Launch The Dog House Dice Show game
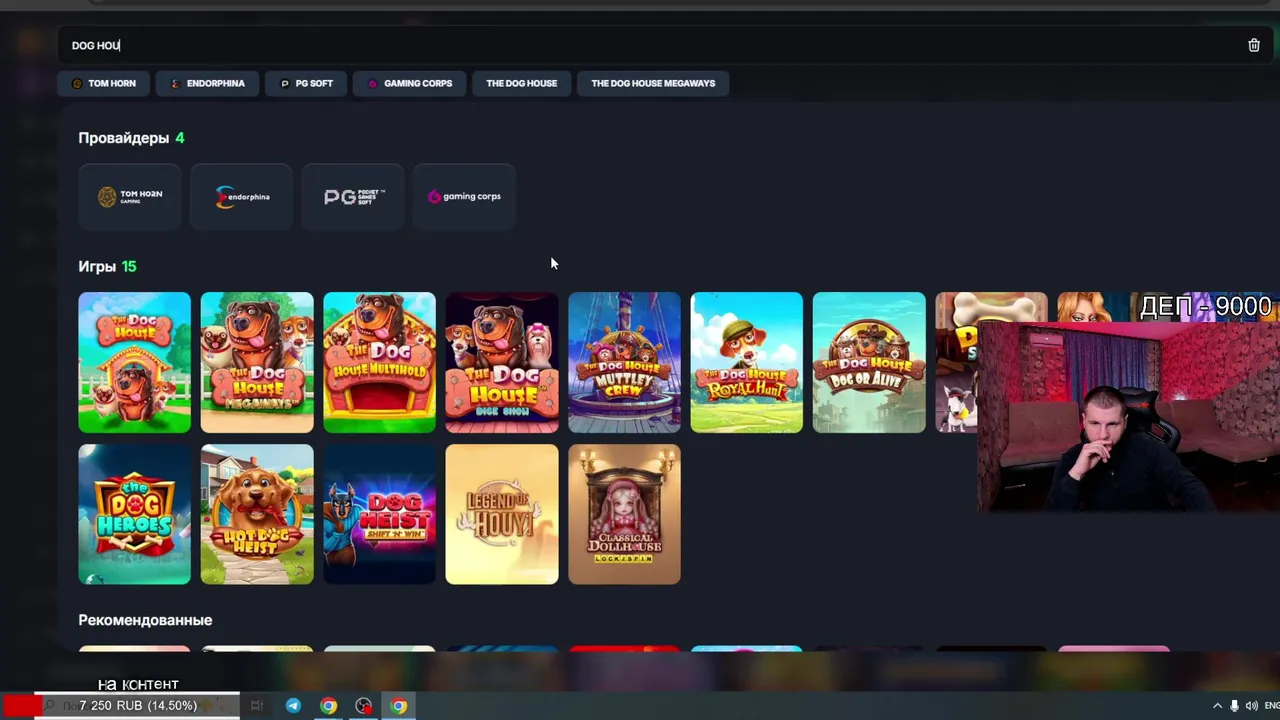This screenshot has height=720, width=1280. click(x=502, y=362)
